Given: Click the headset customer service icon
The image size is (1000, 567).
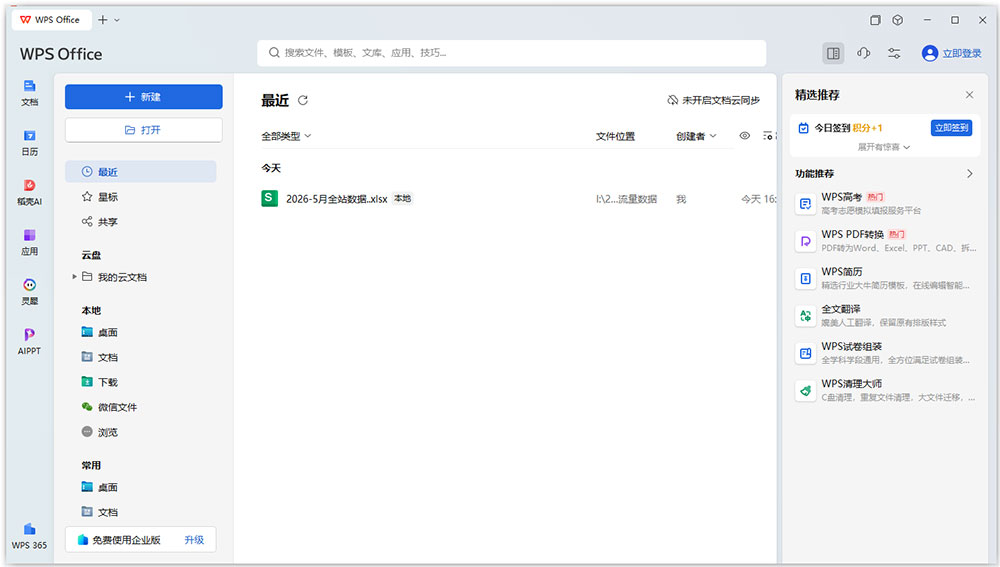Looking at the screenshot, I should click(864, 53).
